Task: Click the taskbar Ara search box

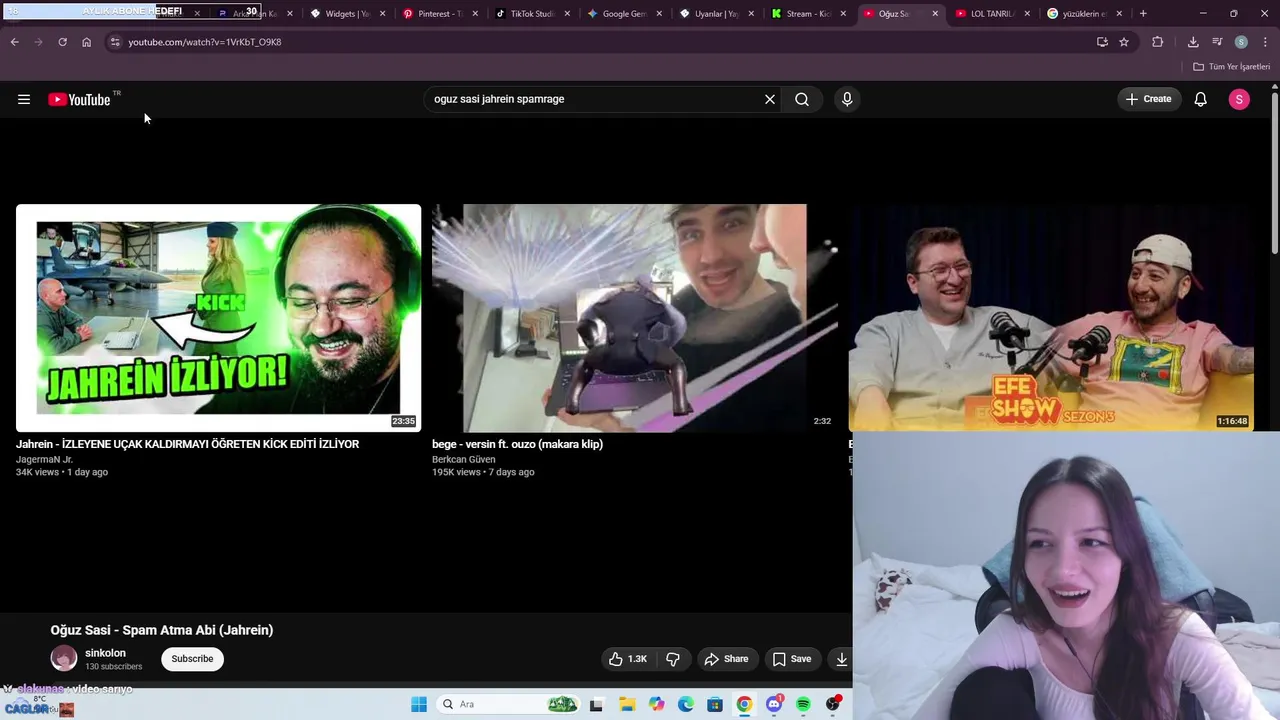Action: point(510,704)
